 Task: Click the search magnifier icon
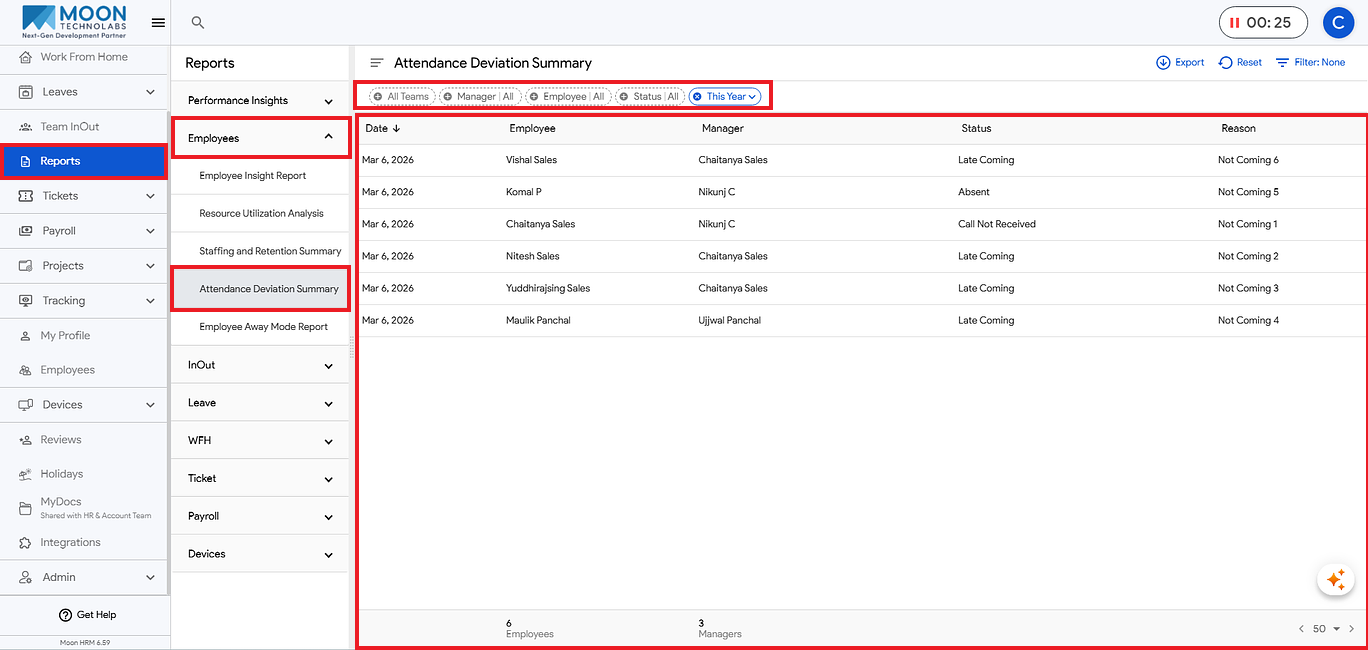tap(198, 22)
